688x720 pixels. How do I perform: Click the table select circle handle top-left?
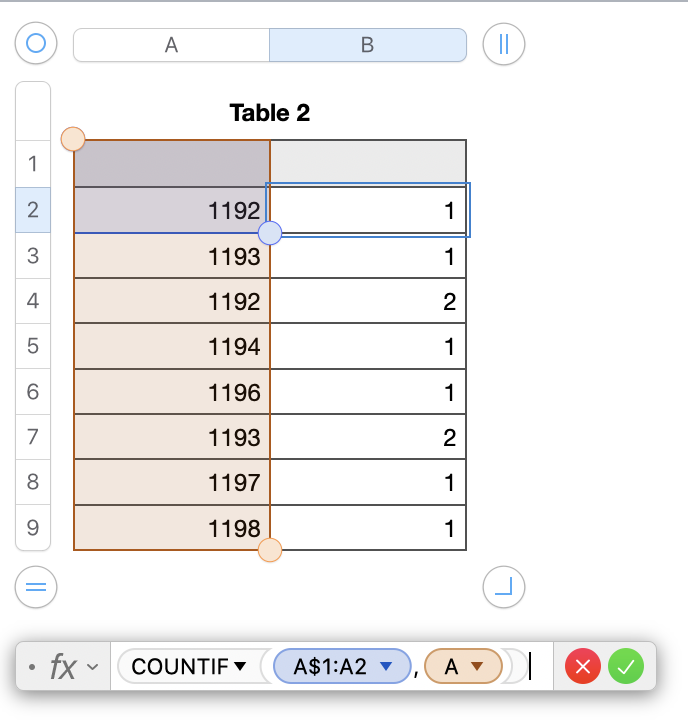pyautogui.click(x=36, y=44)
